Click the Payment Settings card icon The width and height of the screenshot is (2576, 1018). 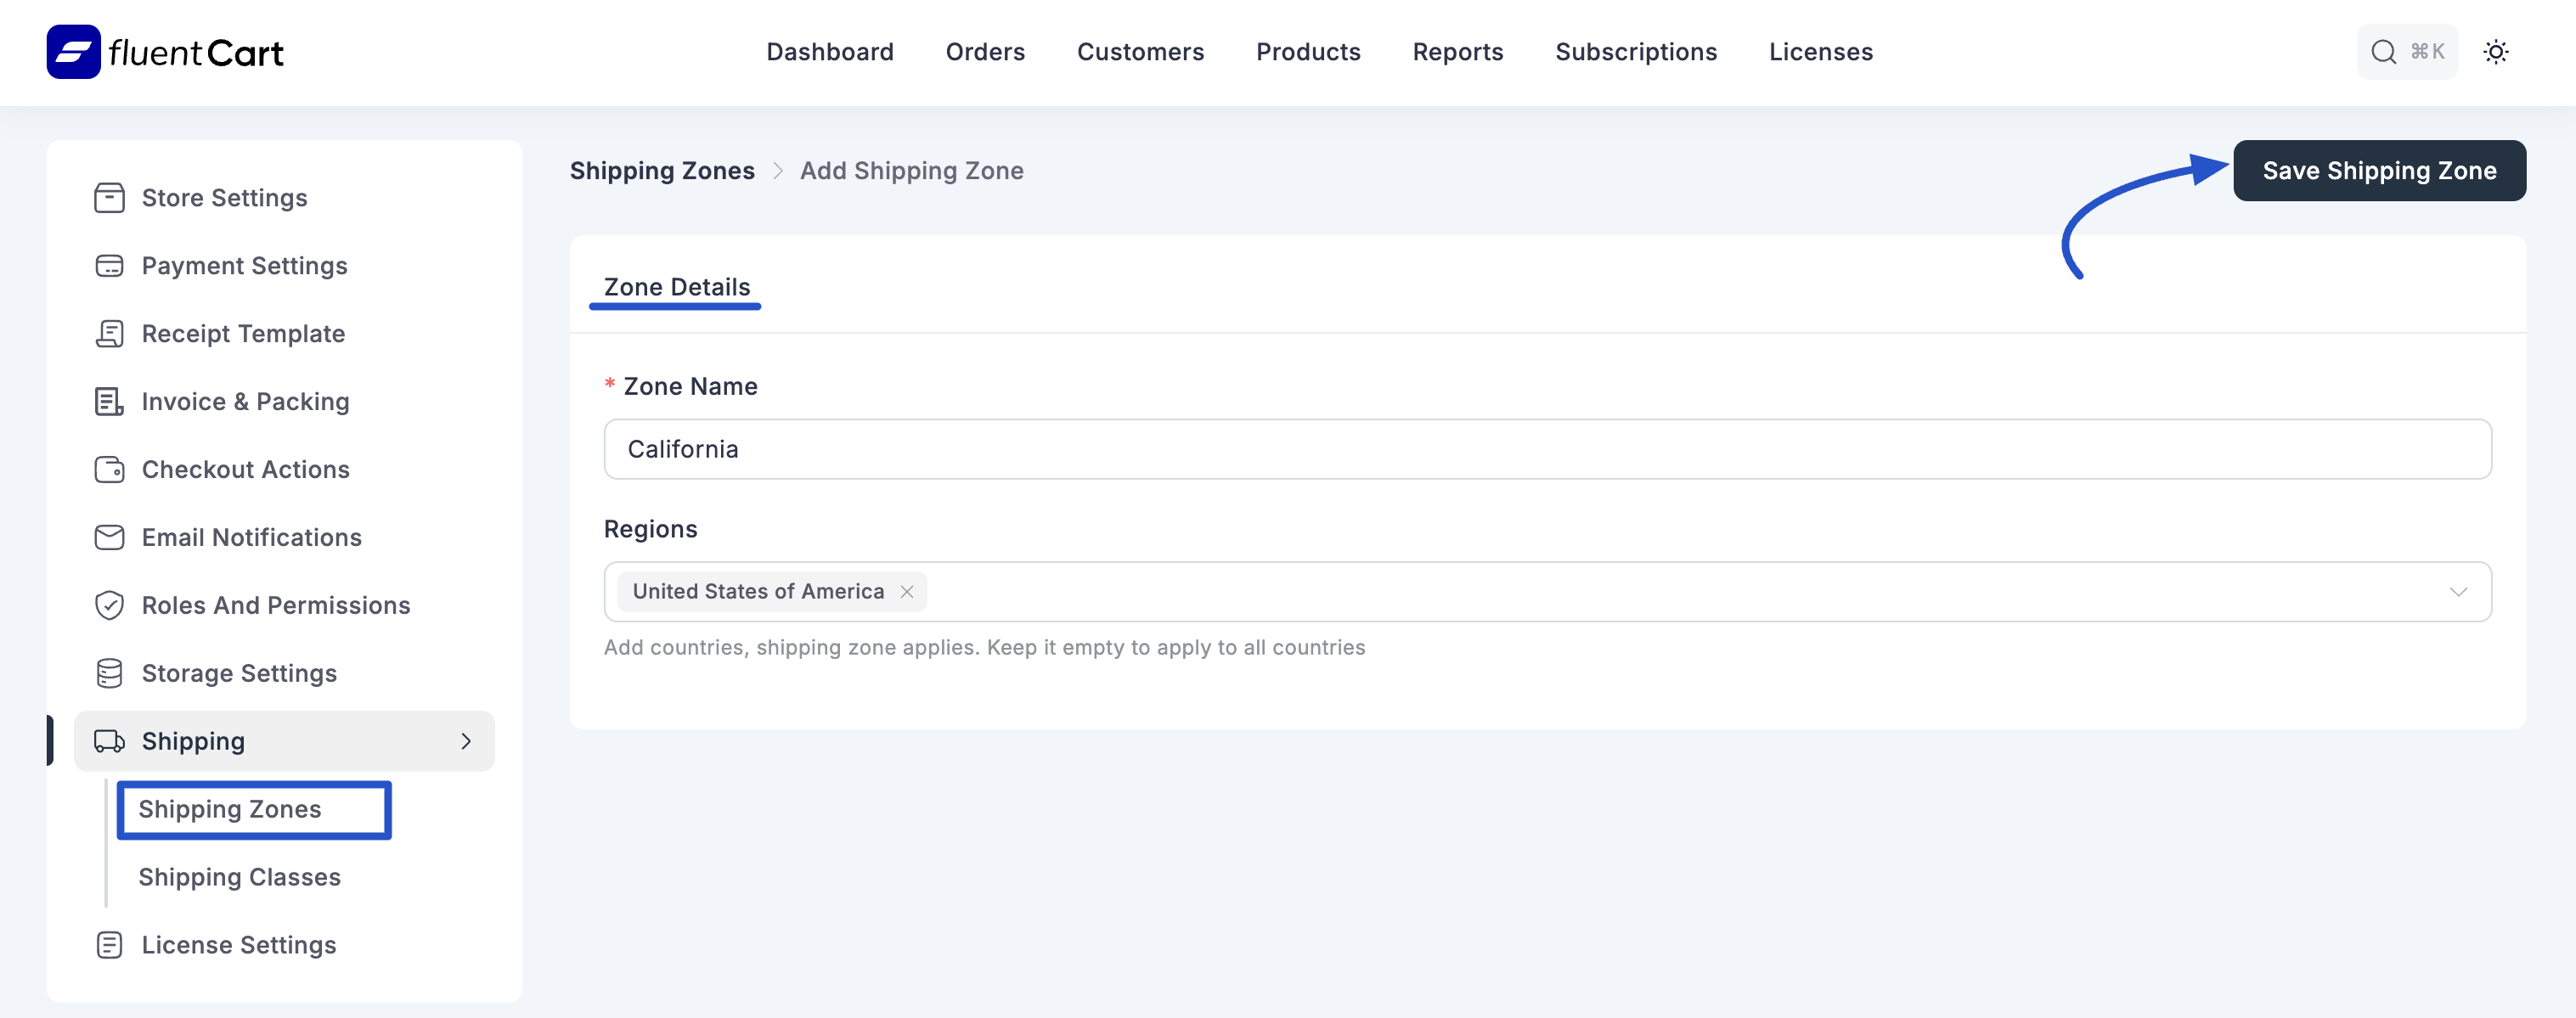point(109,265)
